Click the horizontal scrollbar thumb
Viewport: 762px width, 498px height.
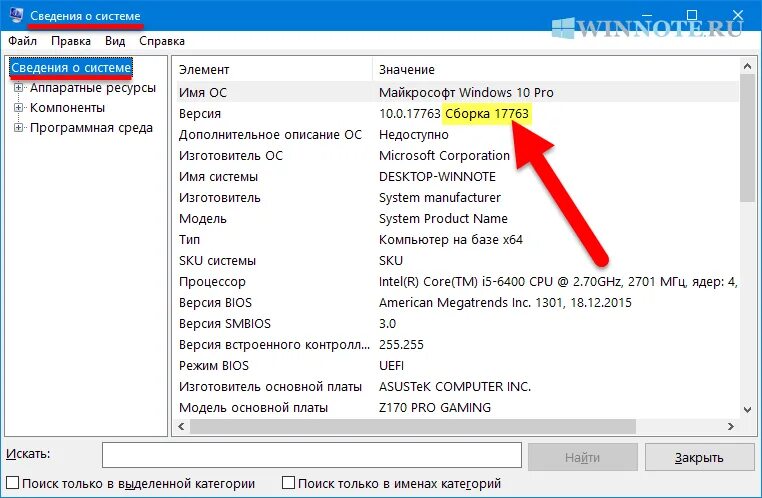point(413,427)
